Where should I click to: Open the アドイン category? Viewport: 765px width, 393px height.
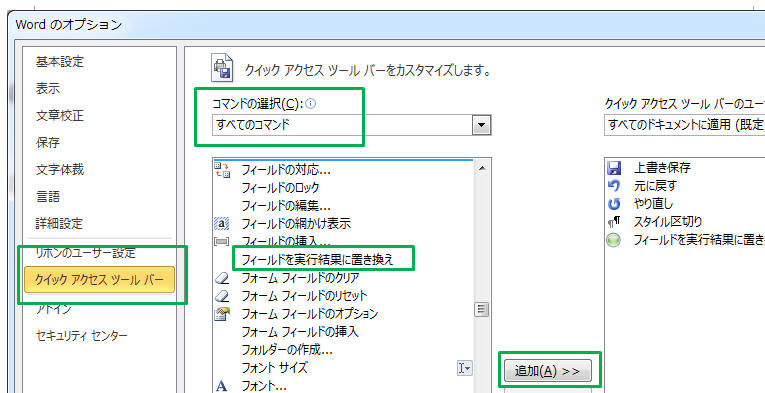pyautogui.click(x=53, y=309)
